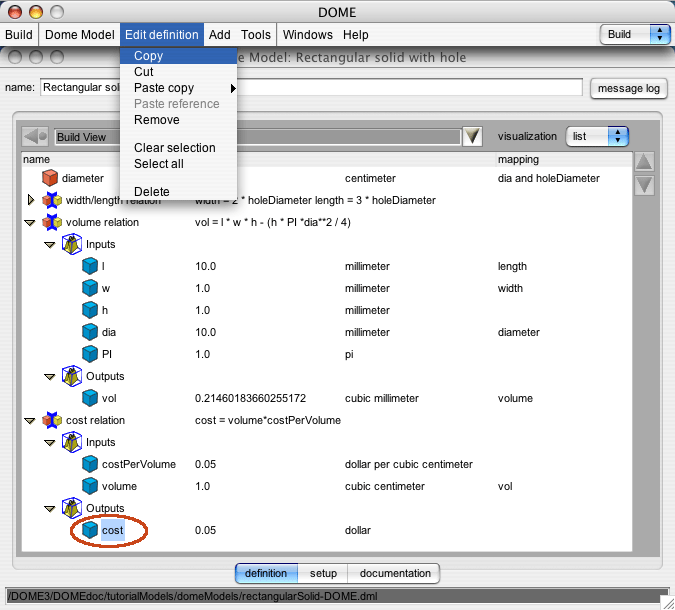Open the Help menu
675x610 pixels.
click(x=356, y=34)
